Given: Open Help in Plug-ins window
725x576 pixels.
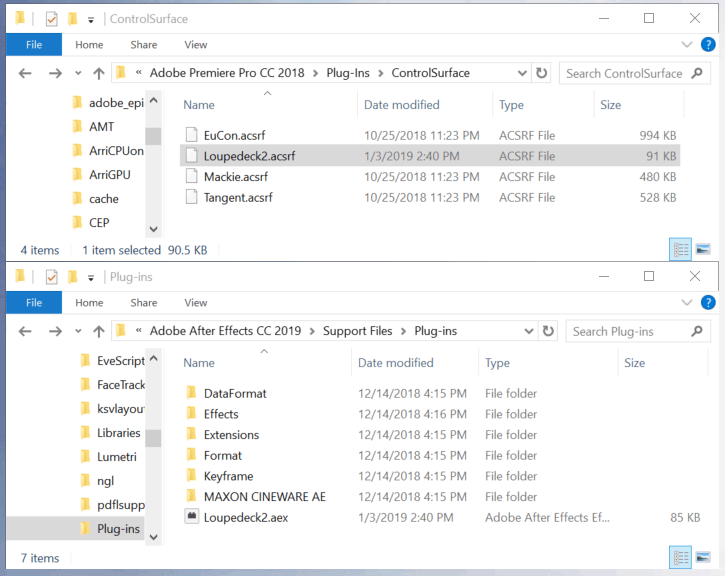Looking at the screenshot, I should pos(708,303).
